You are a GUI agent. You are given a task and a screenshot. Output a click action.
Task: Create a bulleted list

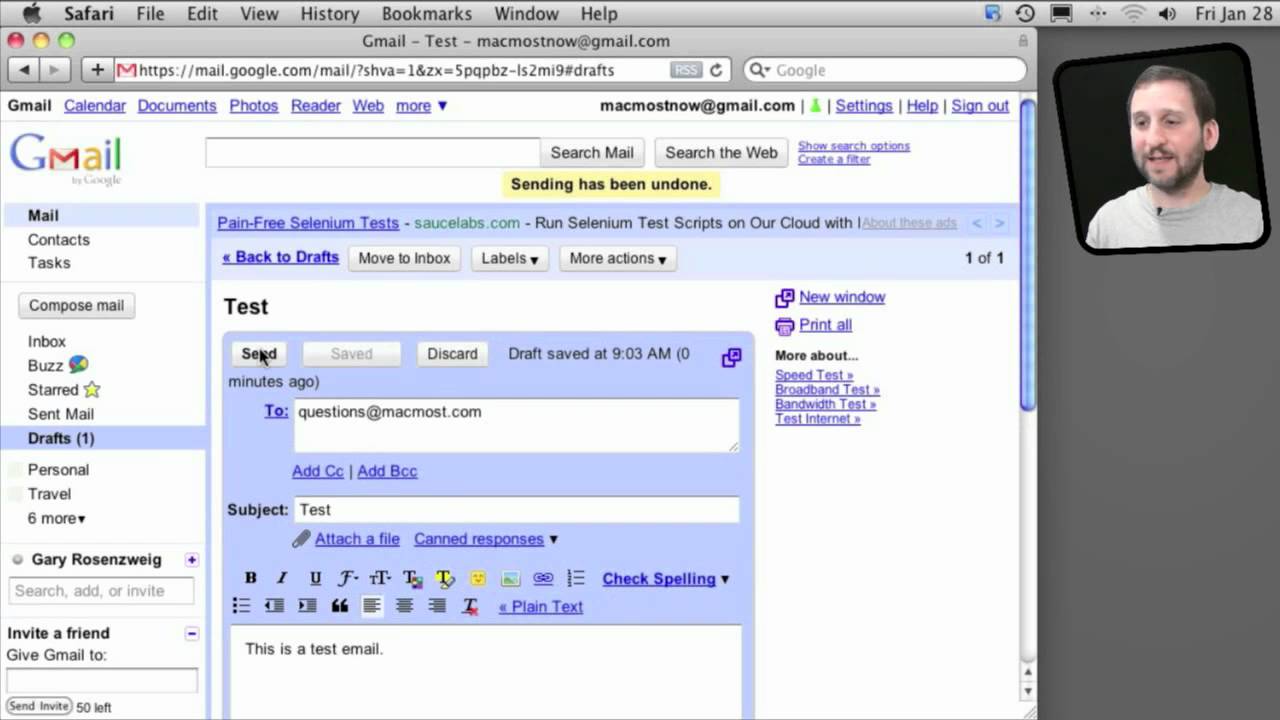tap(241, 605)
